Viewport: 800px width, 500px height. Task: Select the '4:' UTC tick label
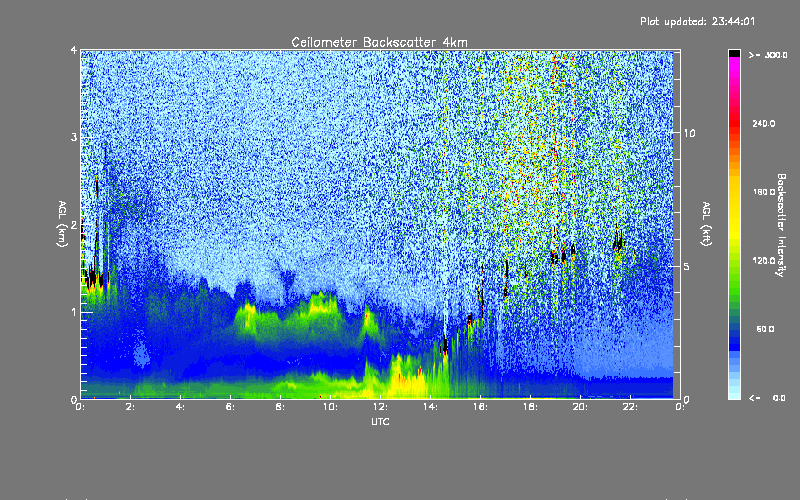point(181,407)
